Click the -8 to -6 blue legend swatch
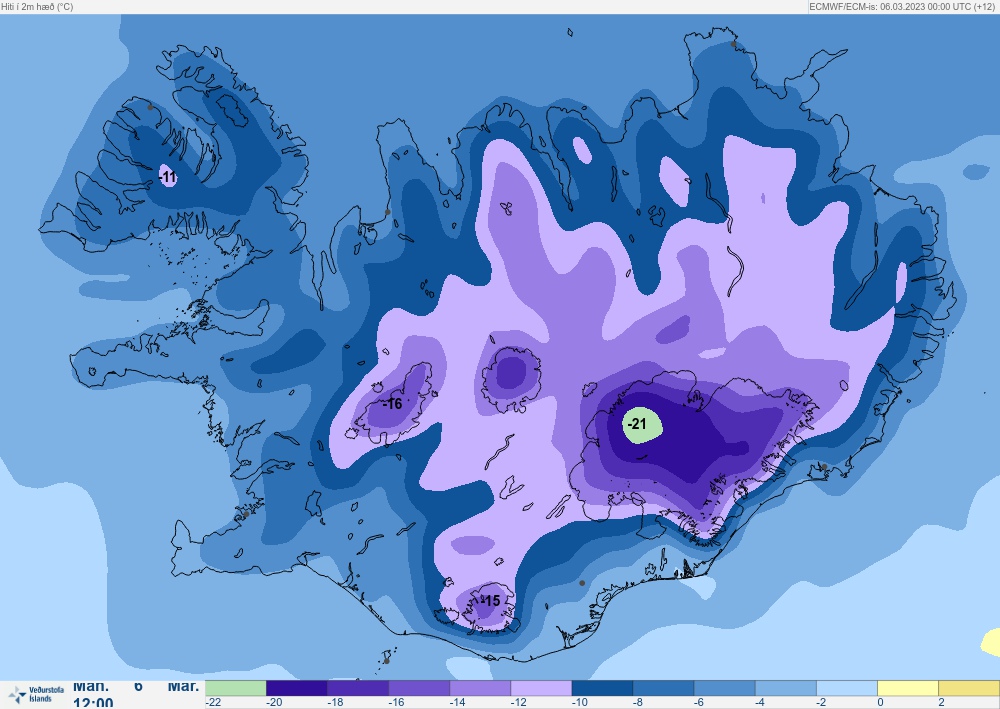Screen dimensions: 1000x709 (x=664, y=688)
